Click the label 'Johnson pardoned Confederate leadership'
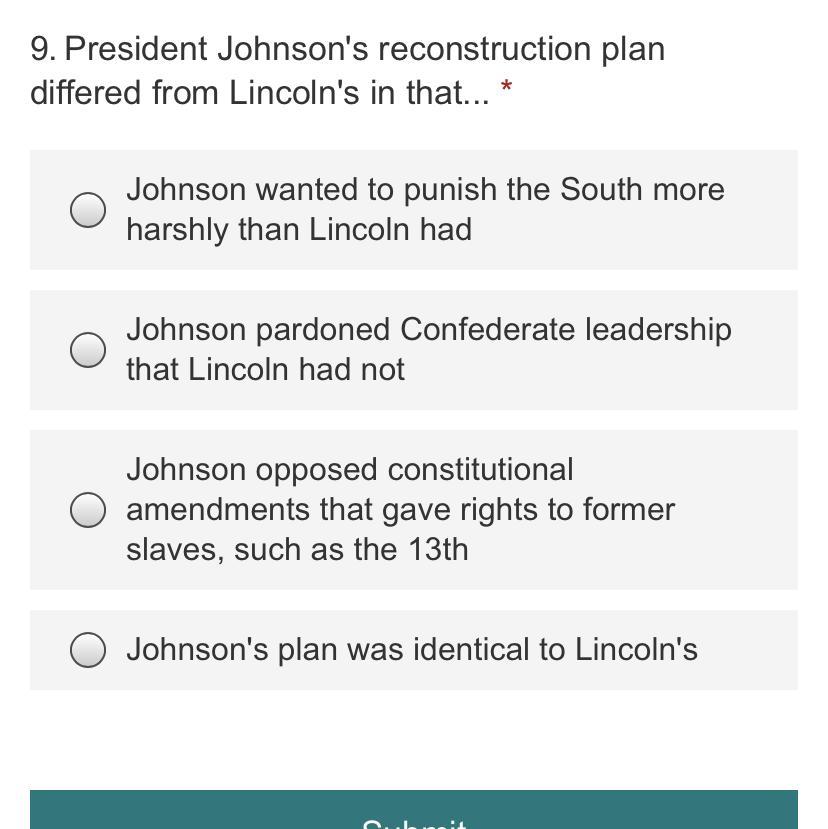The image size is (828, 829). [x=429, y=330]
